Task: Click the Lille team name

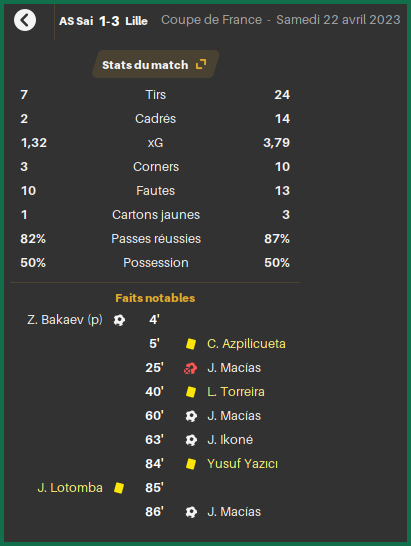Action: (x=137, y=21)
